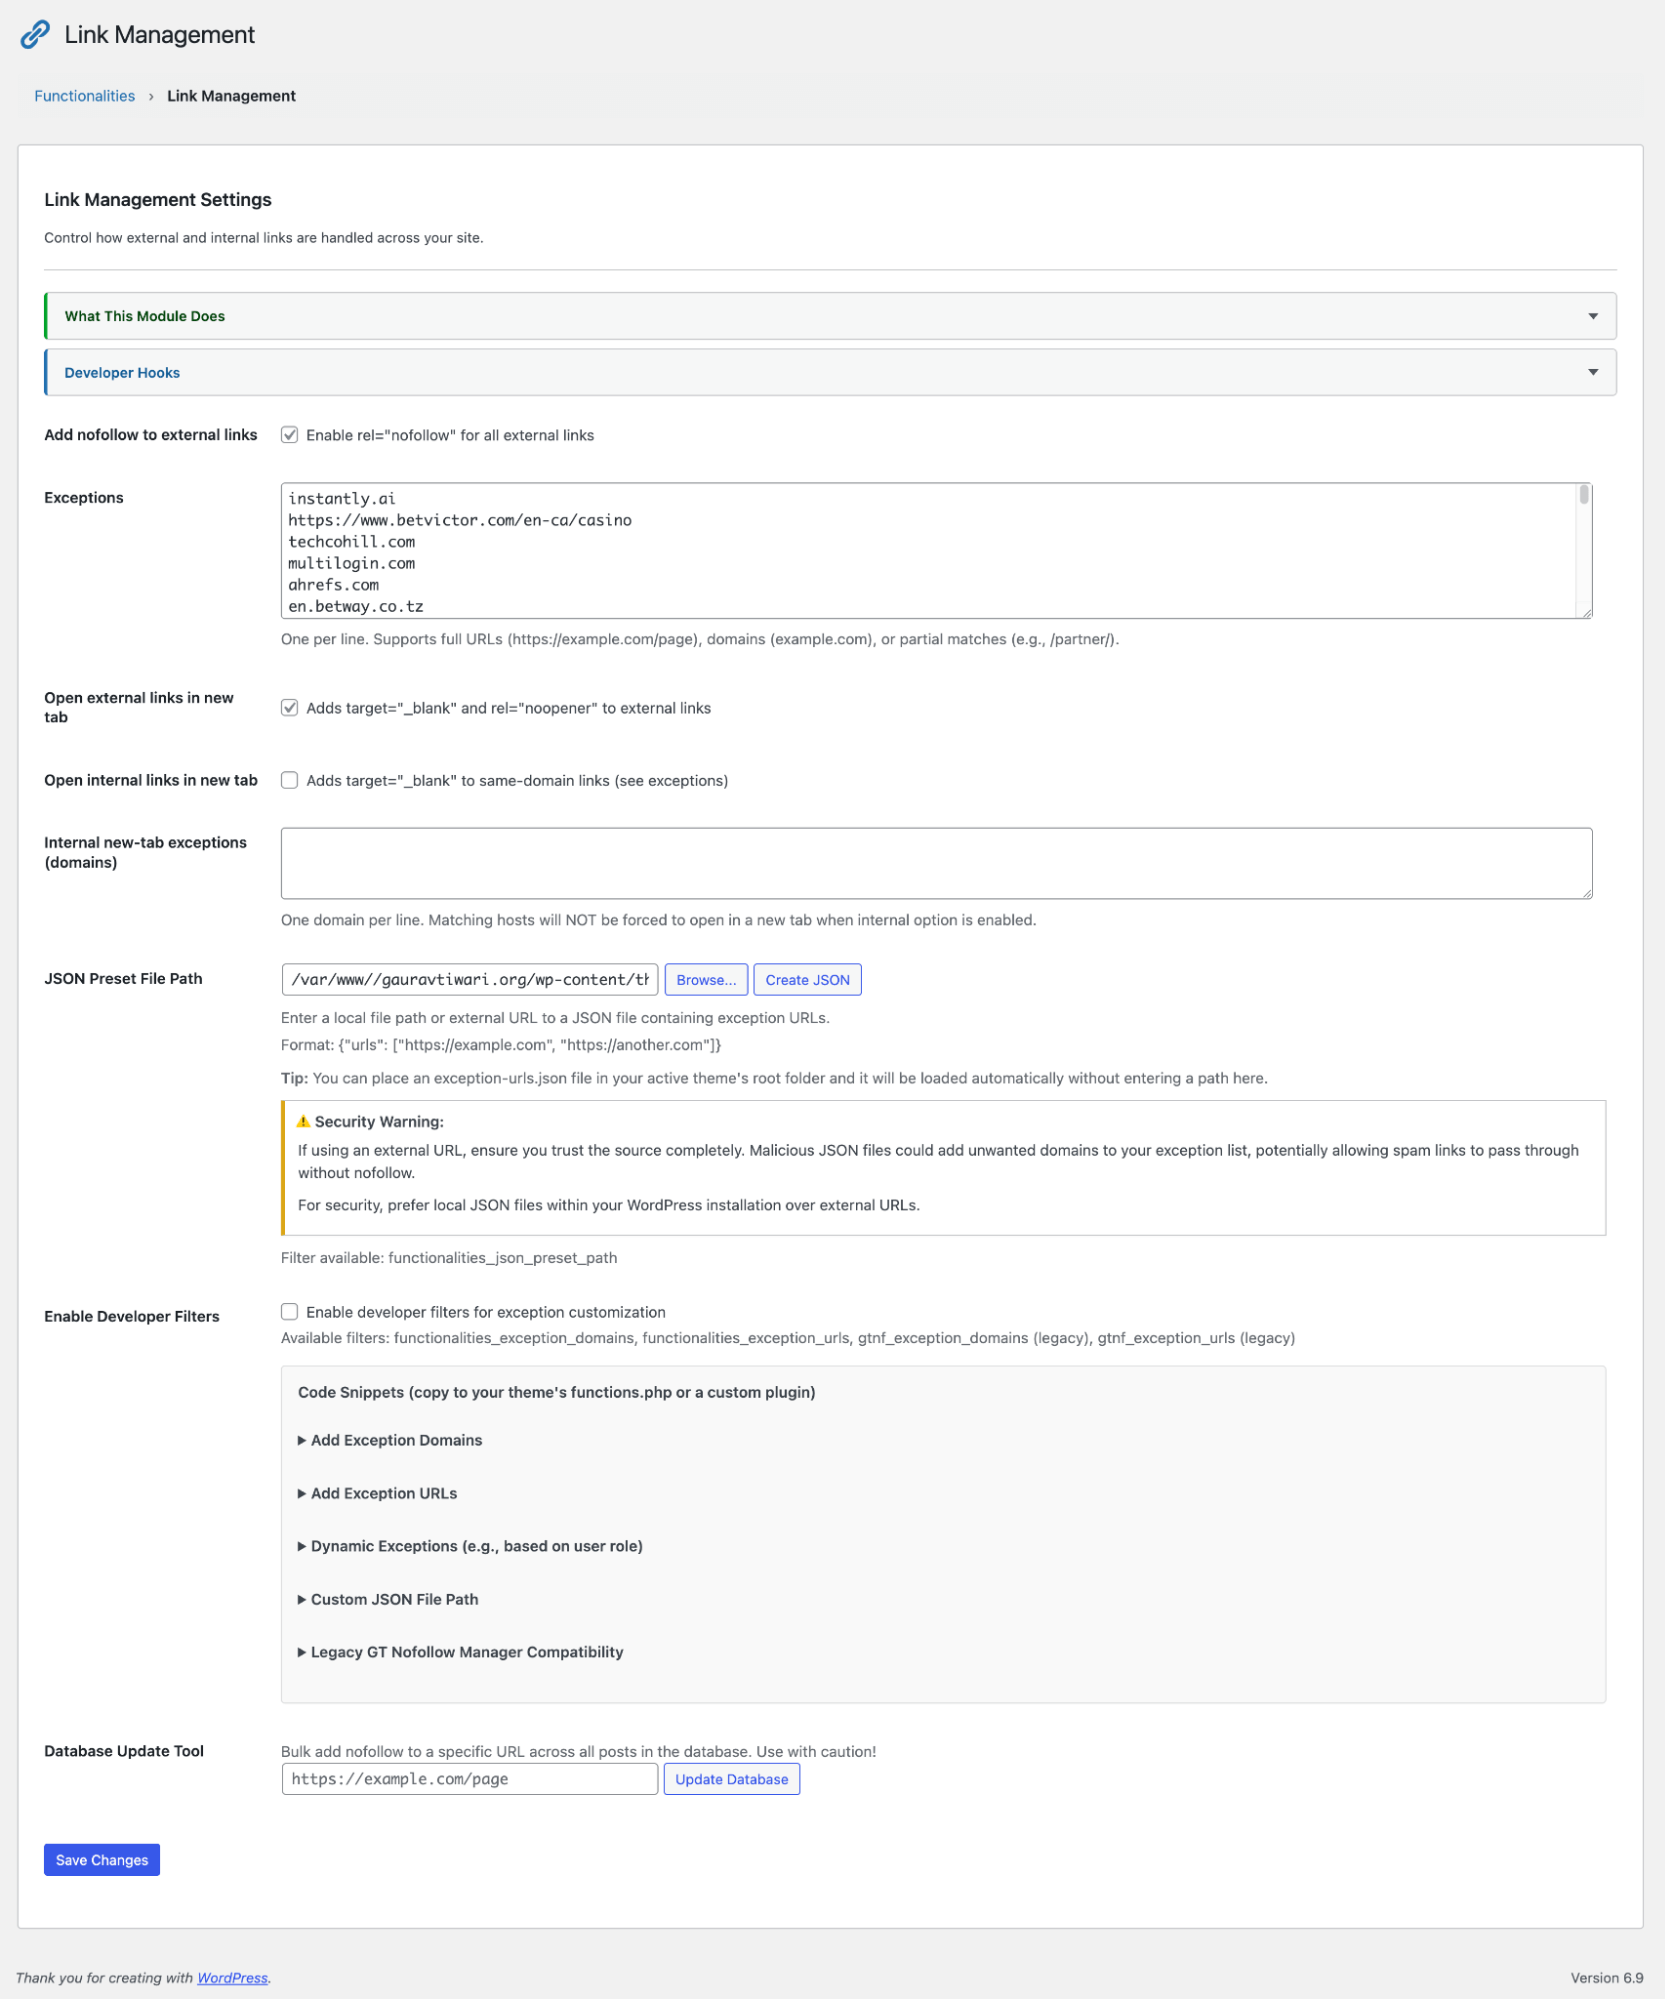Save Changes to link settings
Viewport: 1666px width, 1999px height.
[101, 1859]
